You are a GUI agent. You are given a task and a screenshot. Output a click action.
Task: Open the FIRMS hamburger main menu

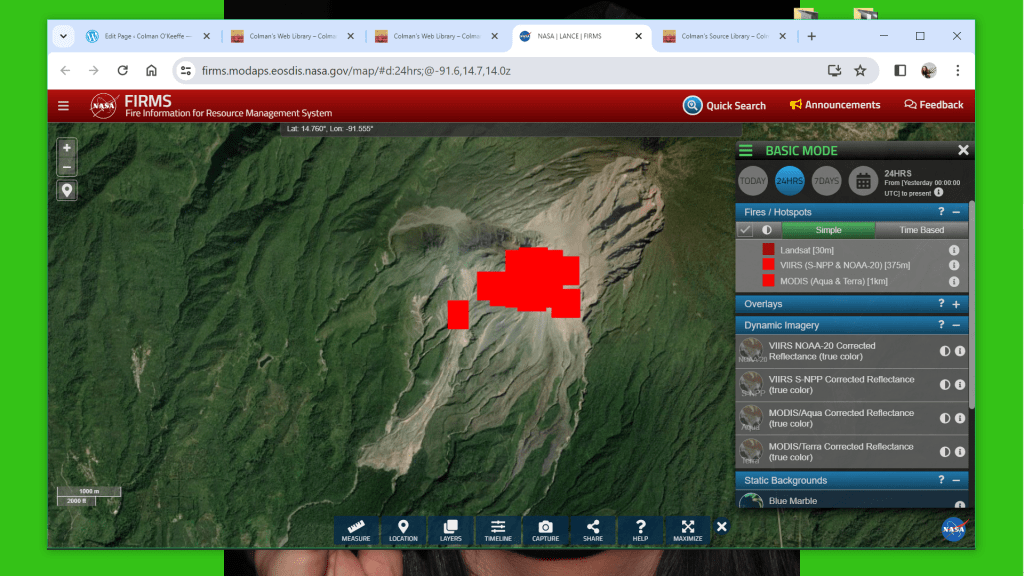coord(64,106)
